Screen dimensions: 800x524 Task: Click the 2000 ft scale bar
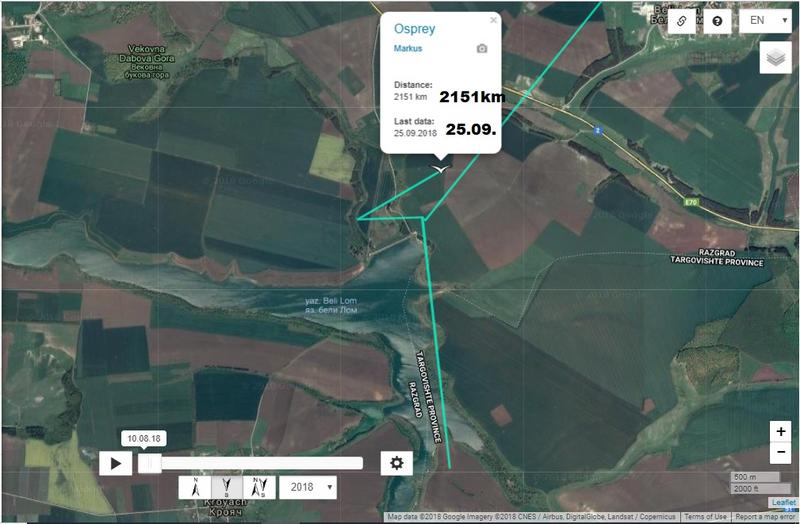click(x=761, y=489)
